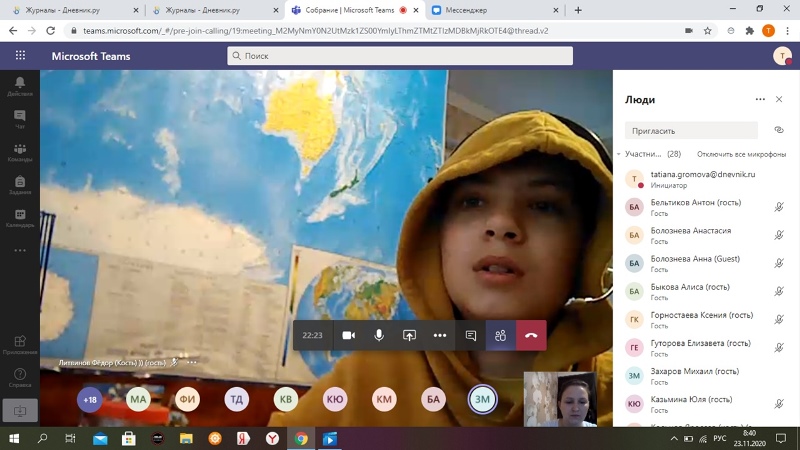Mute the microphone in the call controls
This screenshot has width=800, height=450.
tap(379, 335)
